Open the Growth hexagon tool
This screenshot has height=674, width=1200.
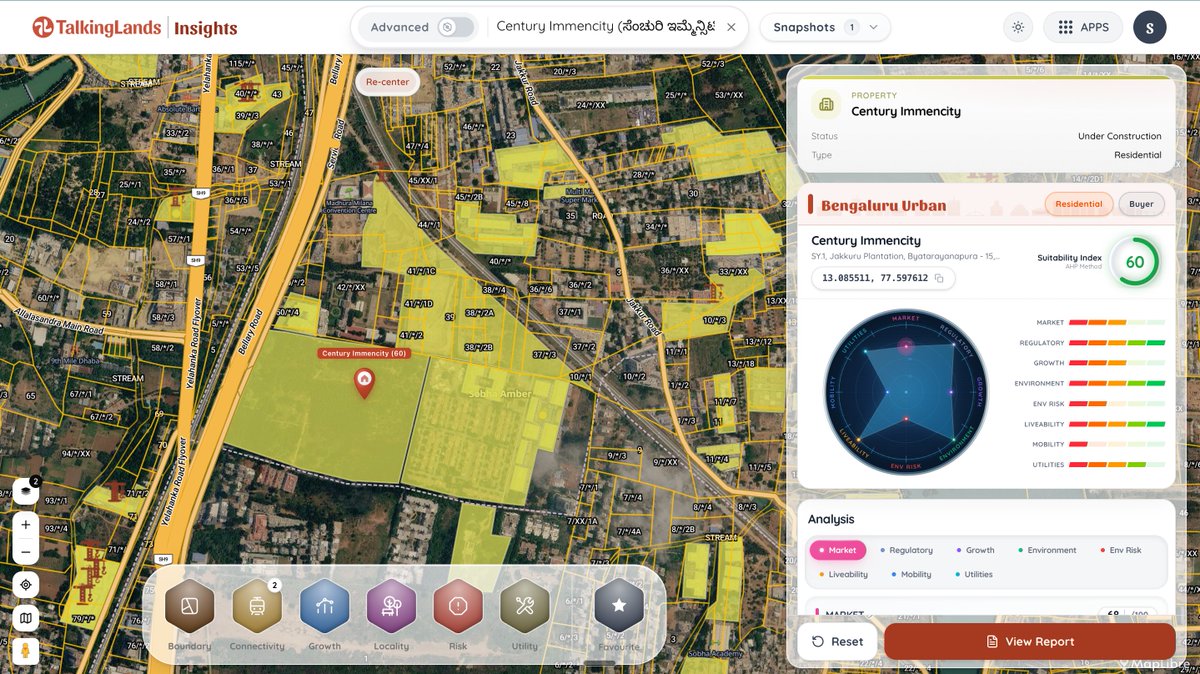tap(324, 607)
